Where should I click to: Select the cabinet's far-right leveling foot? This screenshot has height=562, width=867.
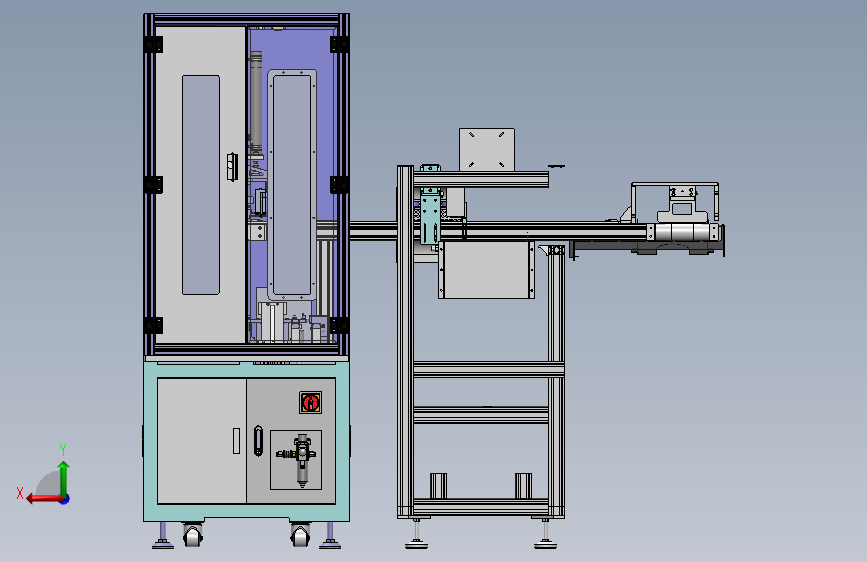click(330, 535)
